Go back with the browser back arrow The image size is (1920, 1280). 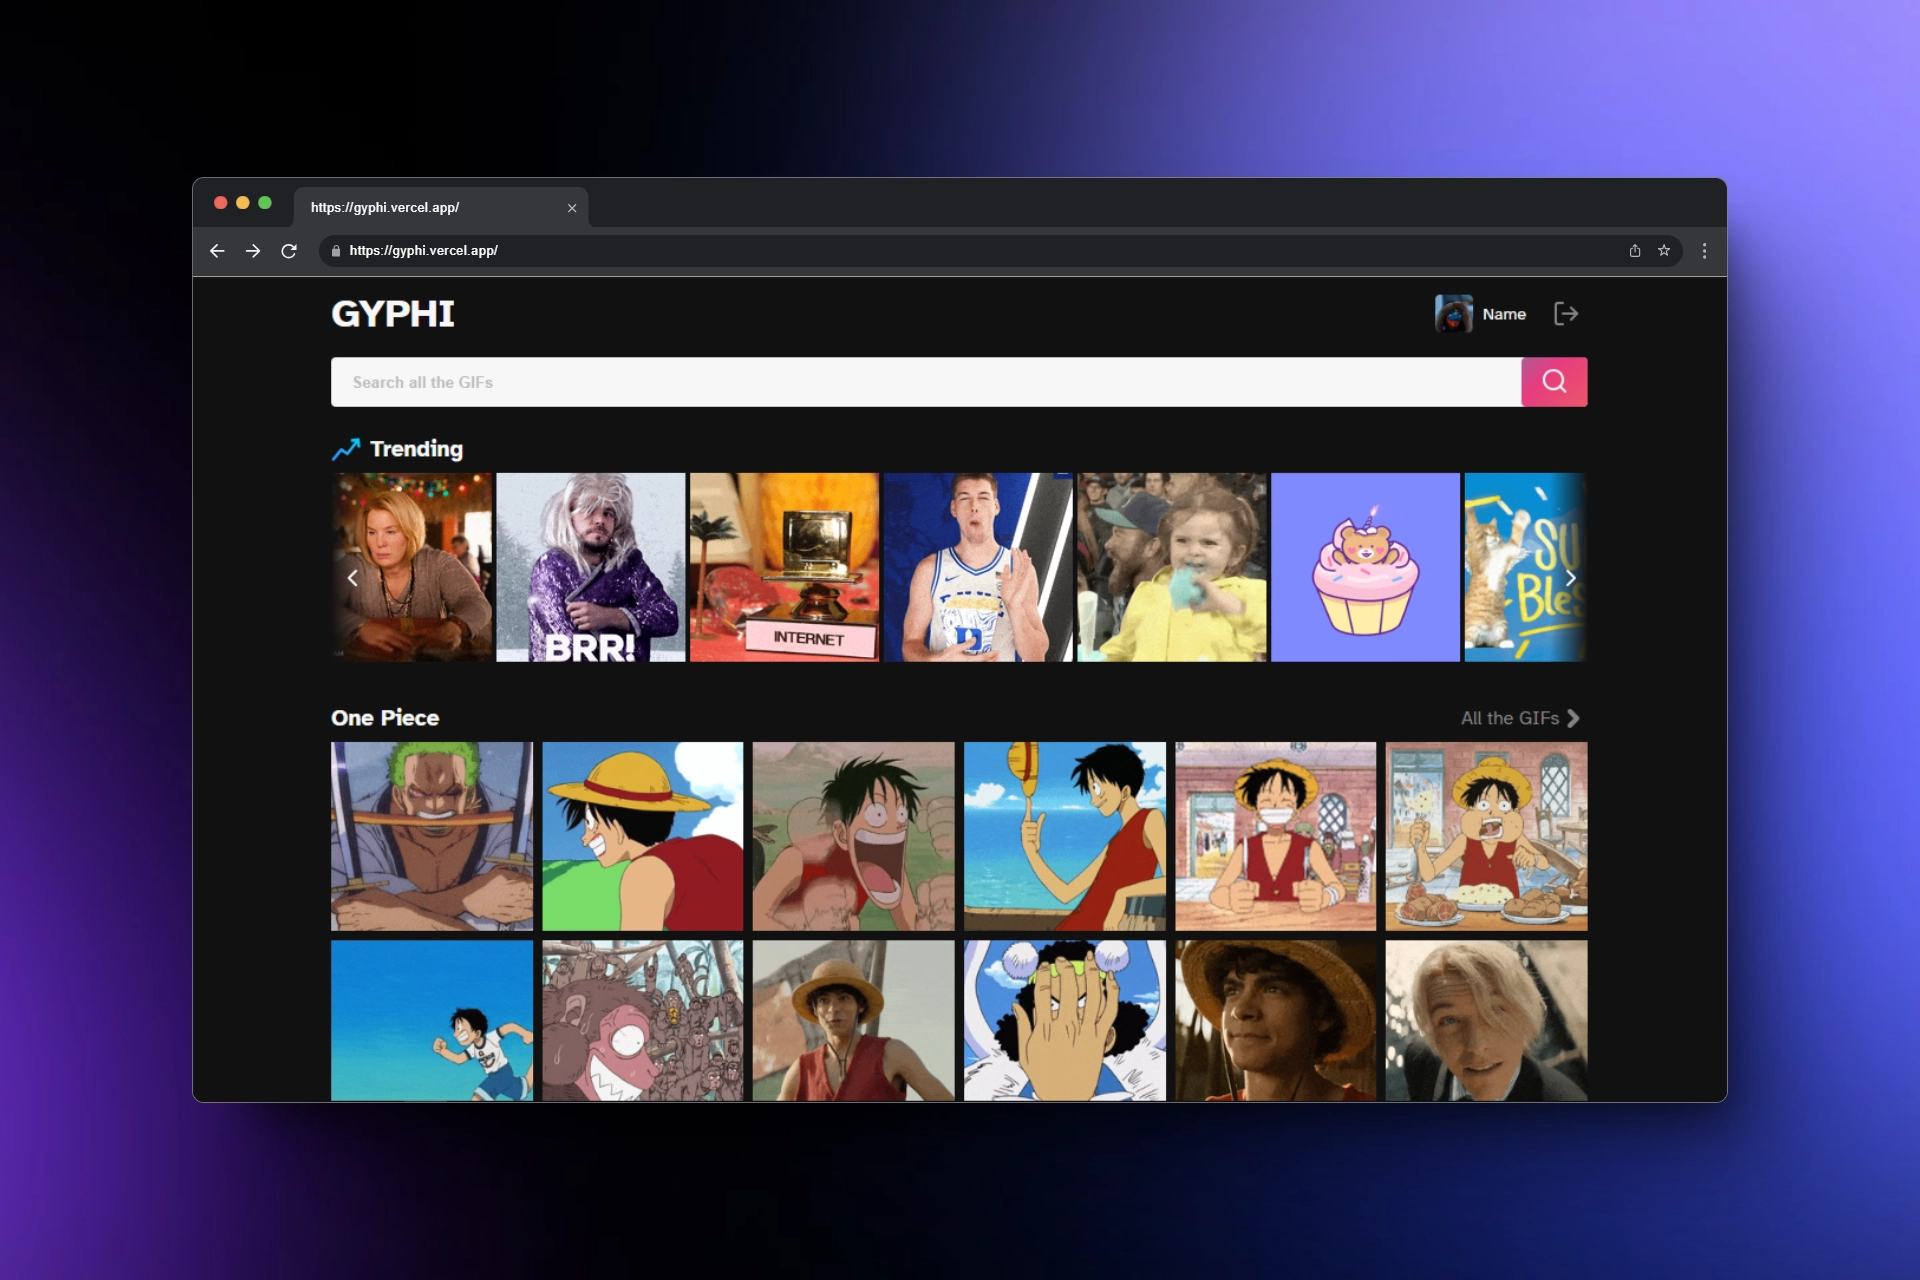click(x=217, y=251)
